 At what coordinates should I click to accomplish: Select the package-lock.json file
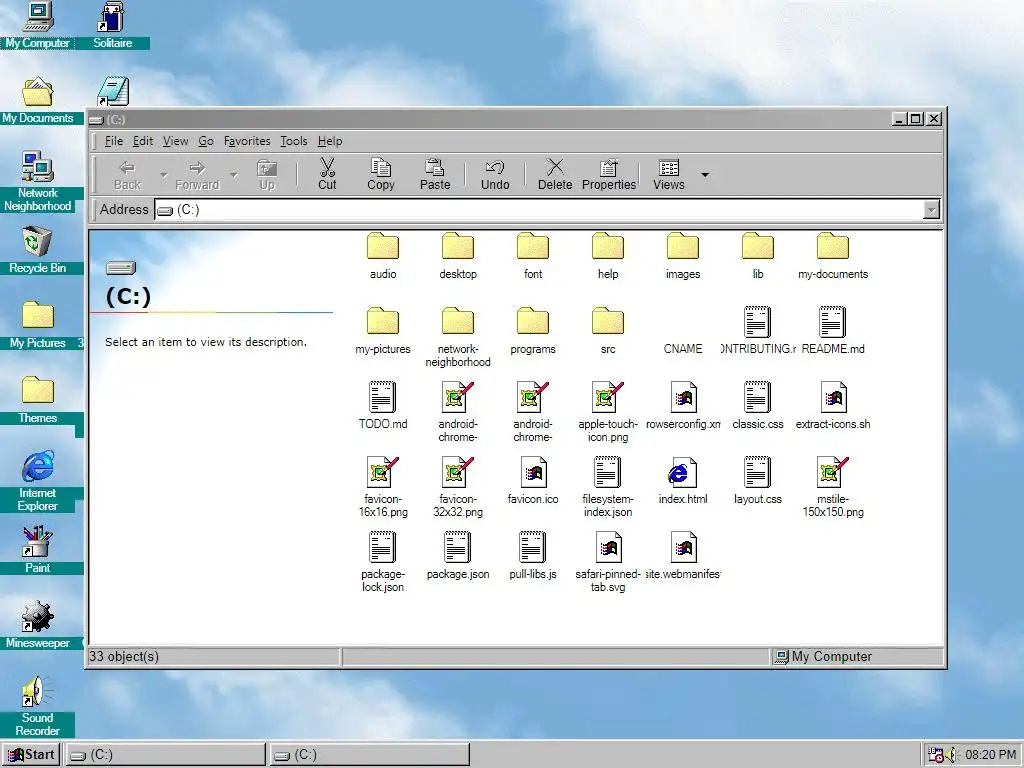coord(383,562)
